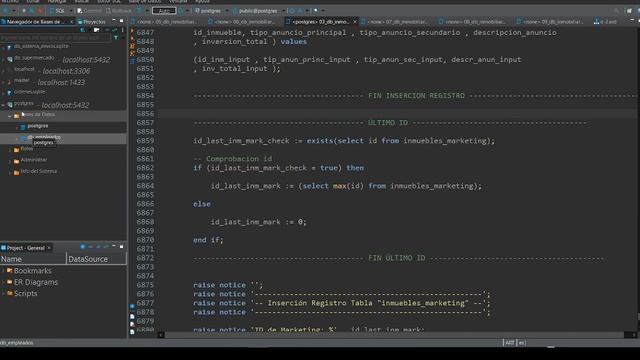Screen dimensions: 640x360
Task: Maximize the database navigator panel
Action: tap(122, 21)
